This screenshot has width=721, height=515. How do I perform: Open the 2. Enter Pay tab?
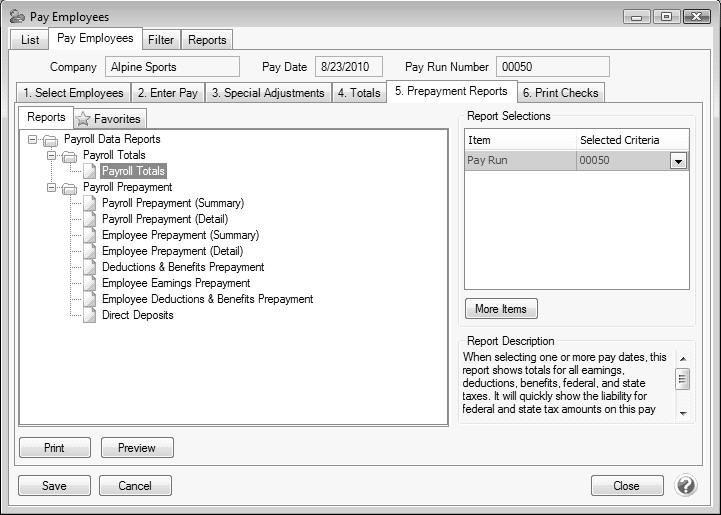click(167, 93)
